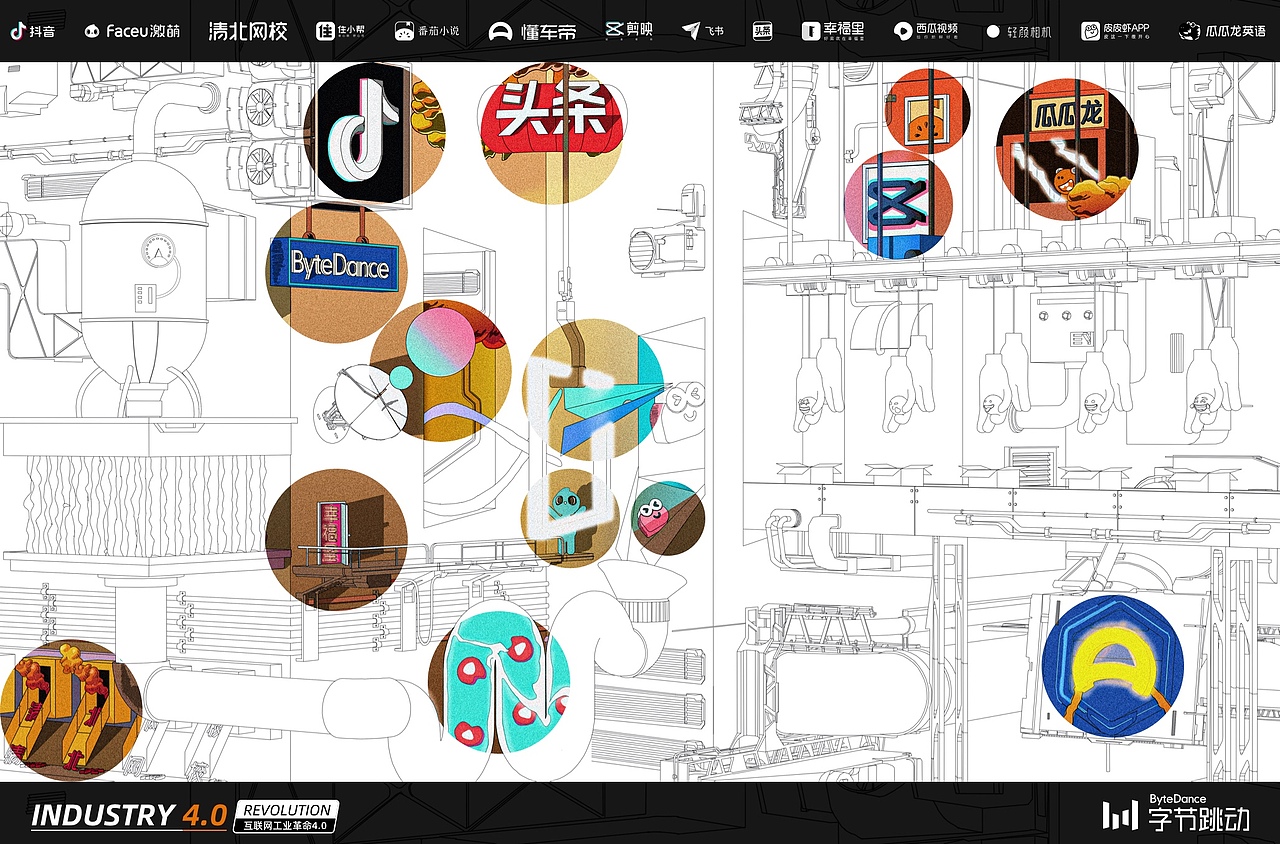Select the 幸福里 building sign circle
Viewport: 1280px width, 844px height.
(x=336, y=540)
